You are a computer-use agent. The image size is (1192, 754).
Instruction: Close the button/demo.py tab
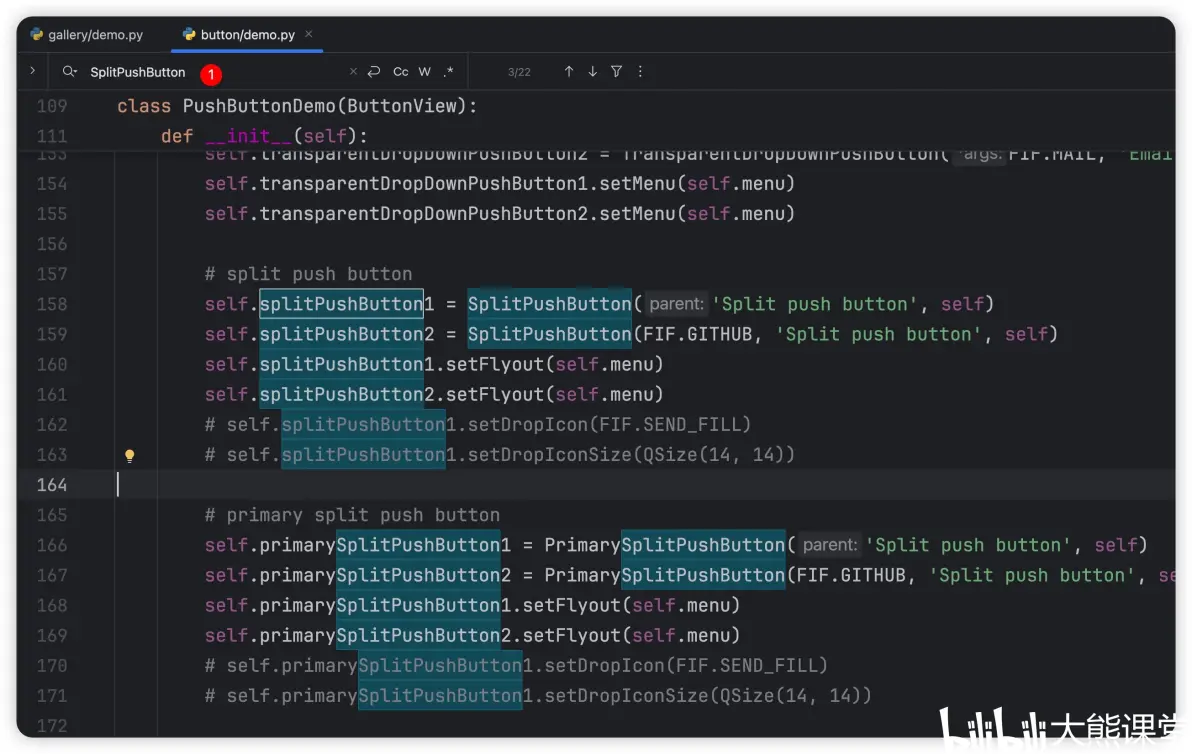tap(309, 34)
